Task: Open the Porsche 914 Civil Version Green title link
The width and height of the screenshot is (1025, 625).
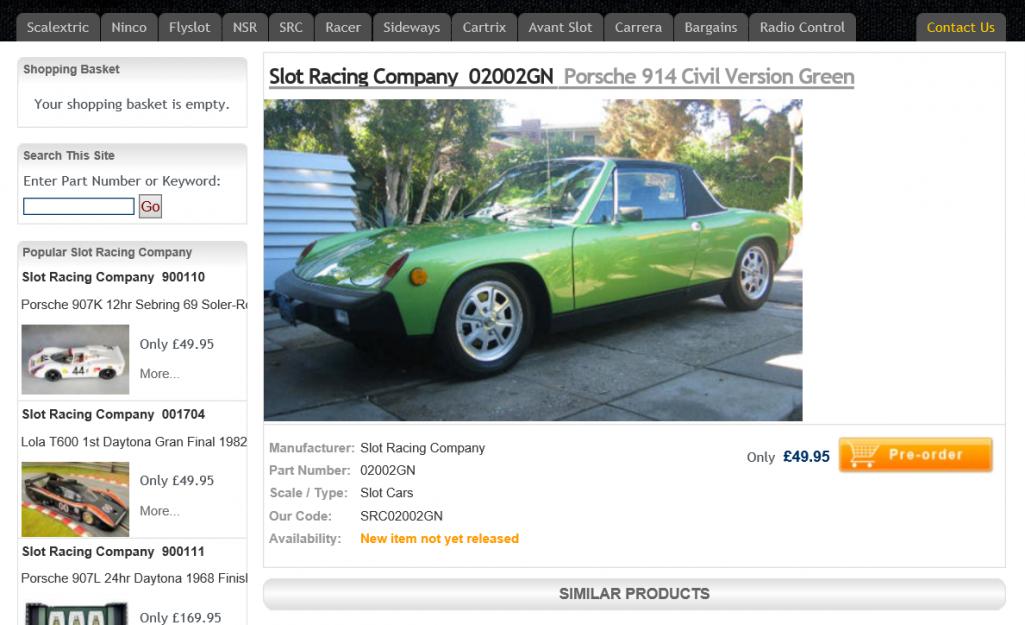Action: 709,76
